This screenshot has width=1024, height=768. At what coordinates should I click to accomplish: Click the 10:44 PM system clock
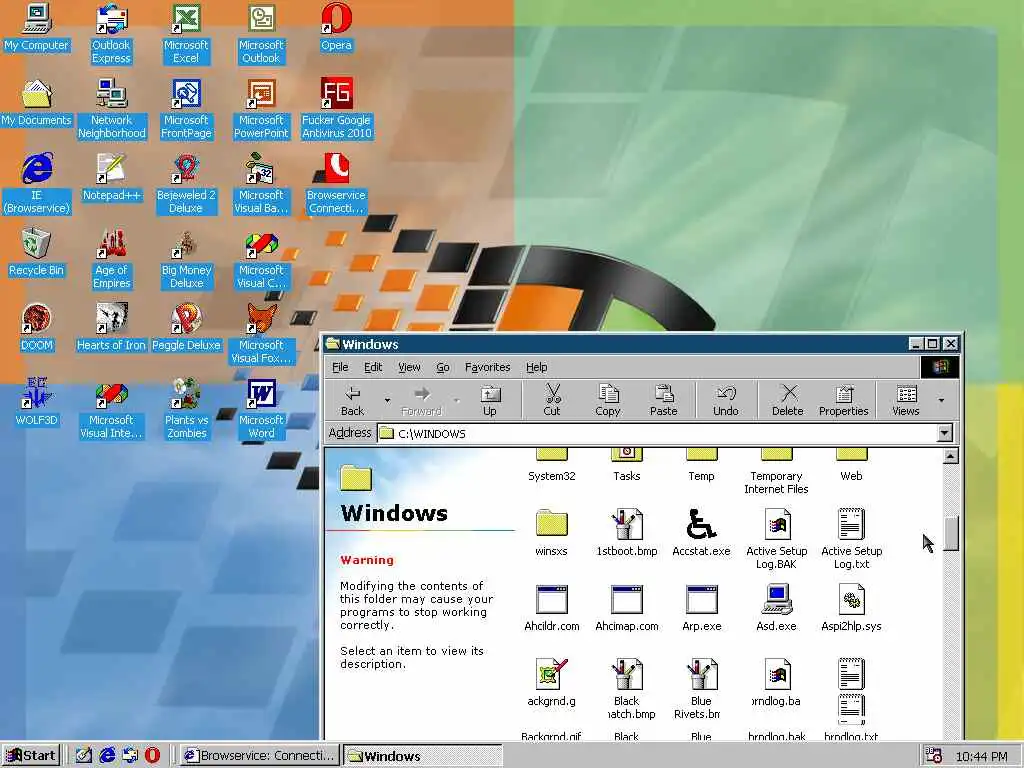(981, 756)
